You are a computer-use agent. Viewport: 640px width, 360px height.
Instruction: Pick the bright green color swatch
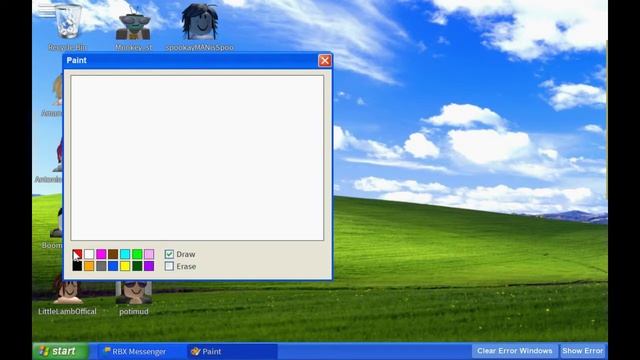pyautogui.click(x=137, y=254)
